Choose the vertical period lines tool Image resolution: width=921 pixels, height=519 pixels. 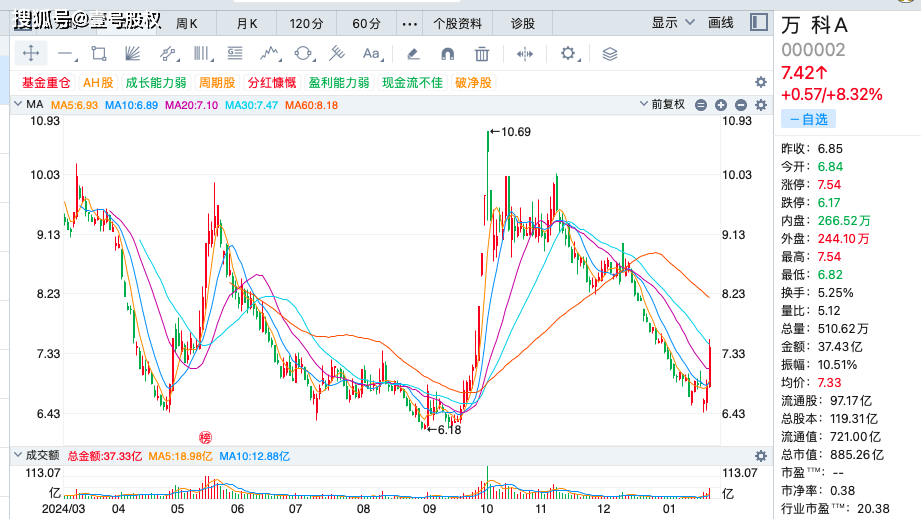pos(203,54)
